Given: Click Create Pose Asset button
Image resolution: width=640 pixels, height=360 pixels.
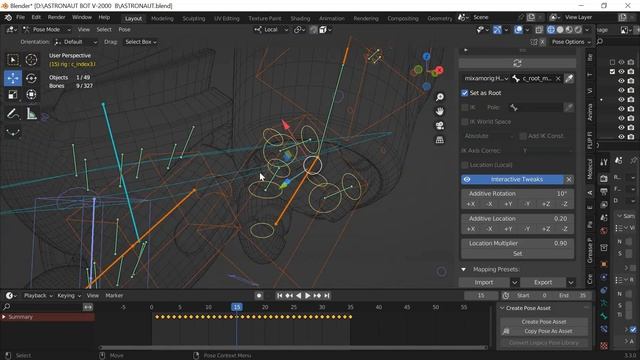Looking at the screenshot, I should [x=544, y=322].
